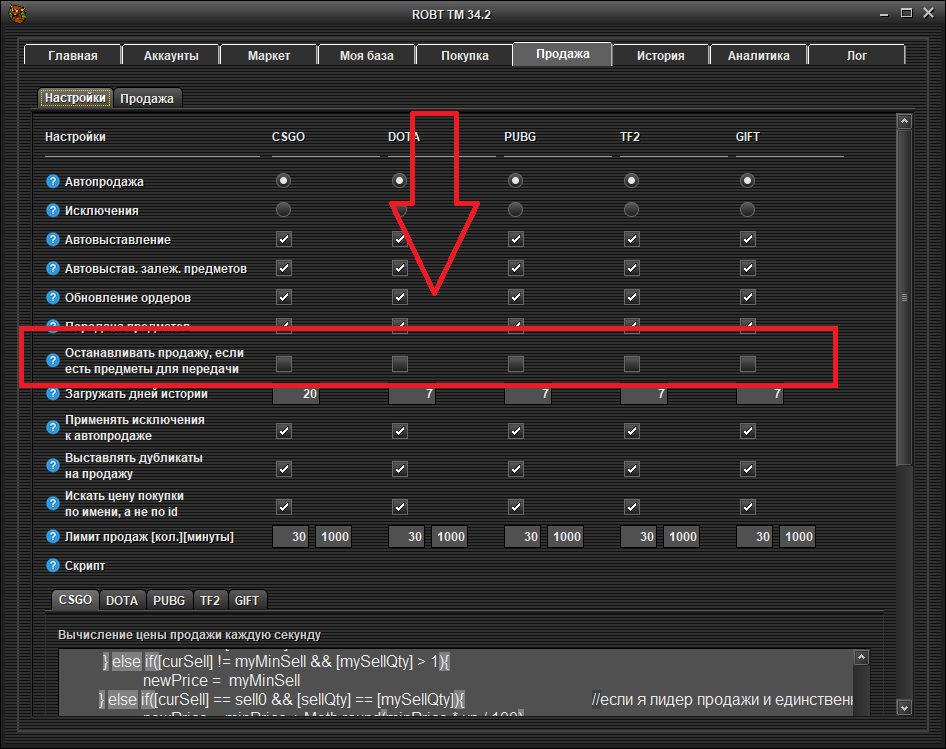Open the Продажа sub-tab under settings

tap(147, 98)
